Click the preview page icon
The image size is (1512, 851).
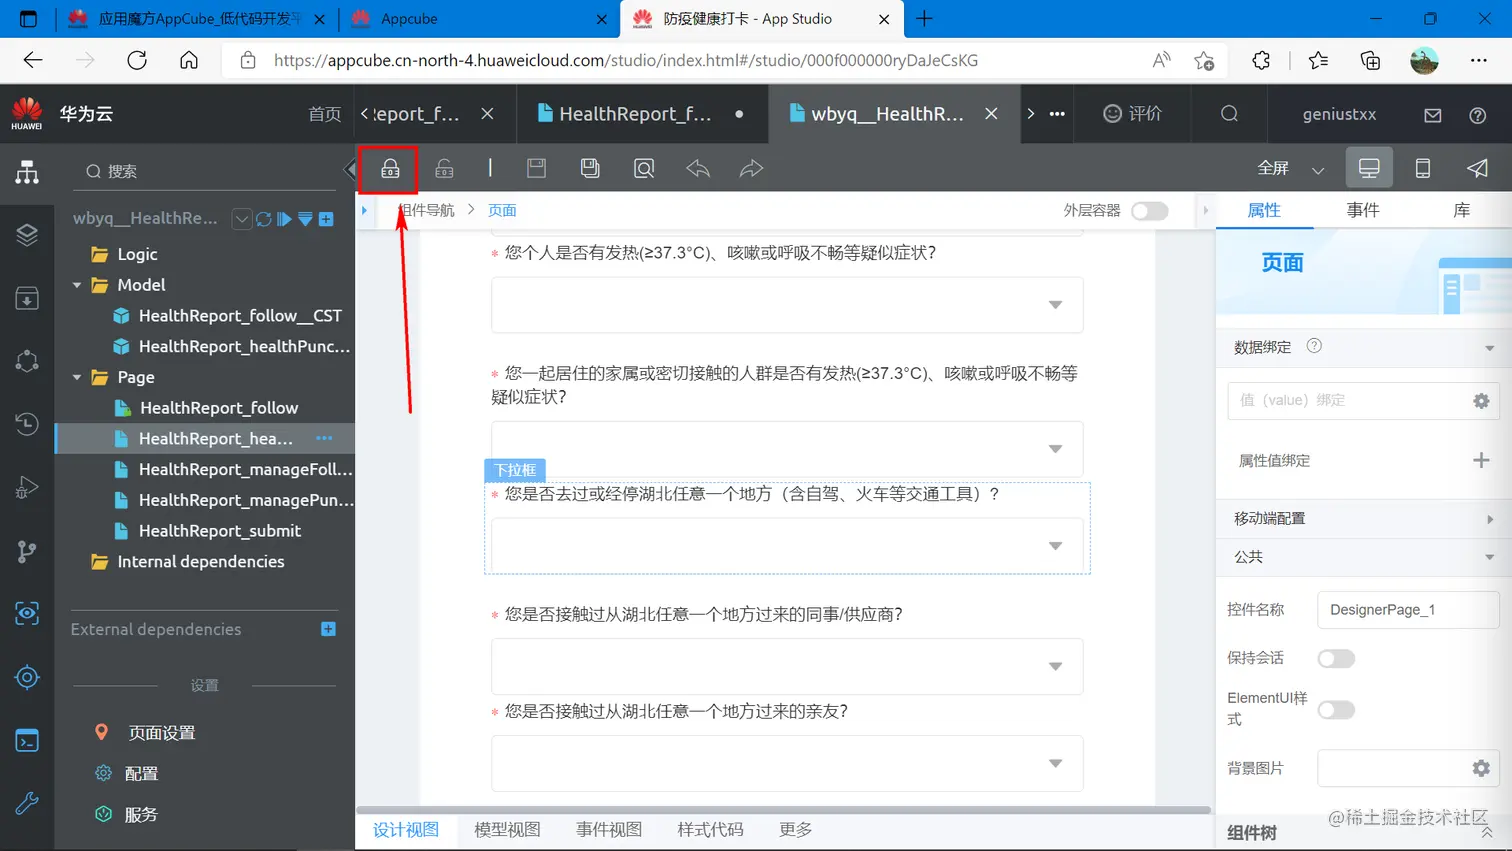(644, 168)
